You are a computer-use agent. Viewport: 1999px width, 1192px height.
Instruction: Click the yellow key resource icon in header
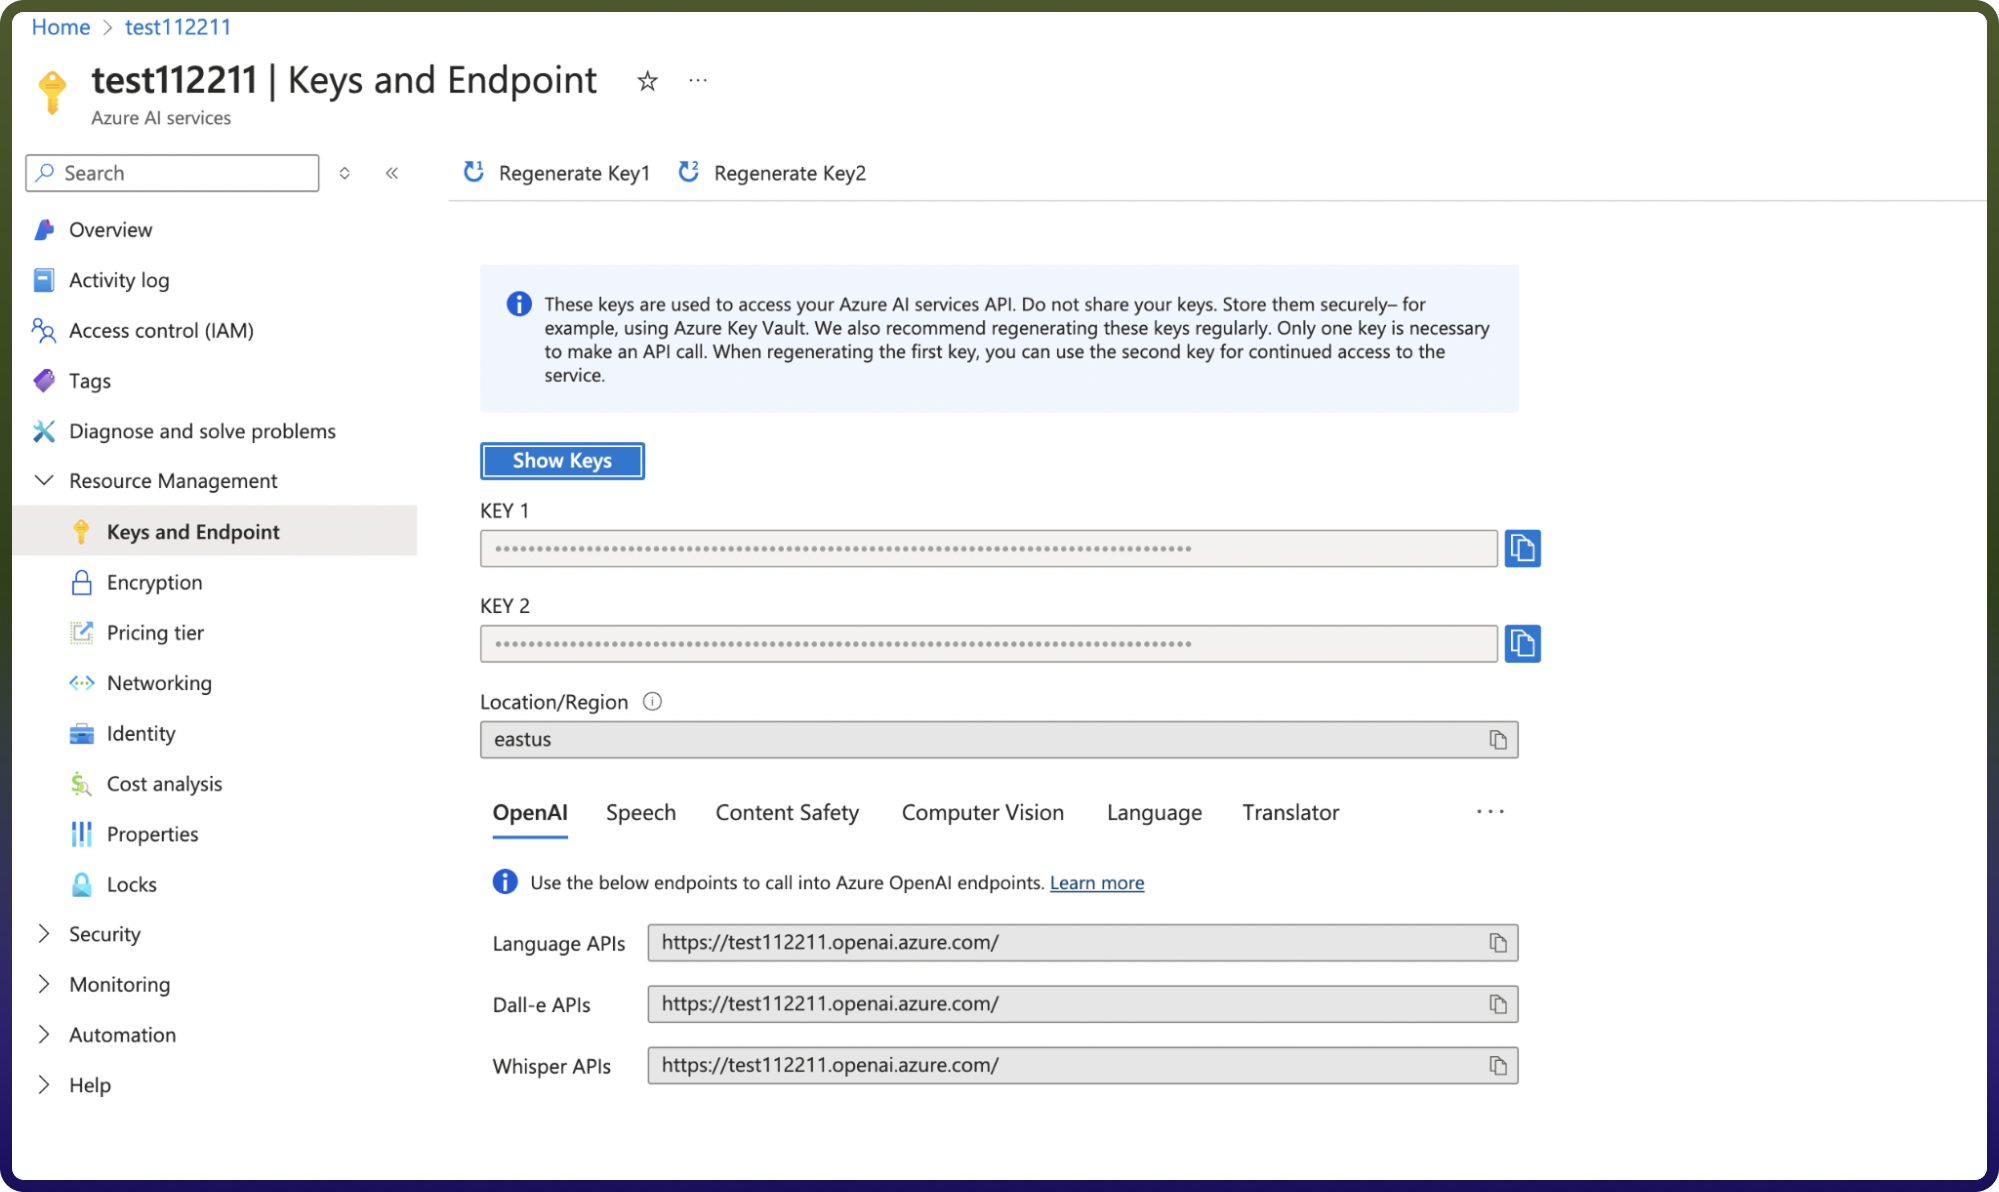[x=52, y=91]
